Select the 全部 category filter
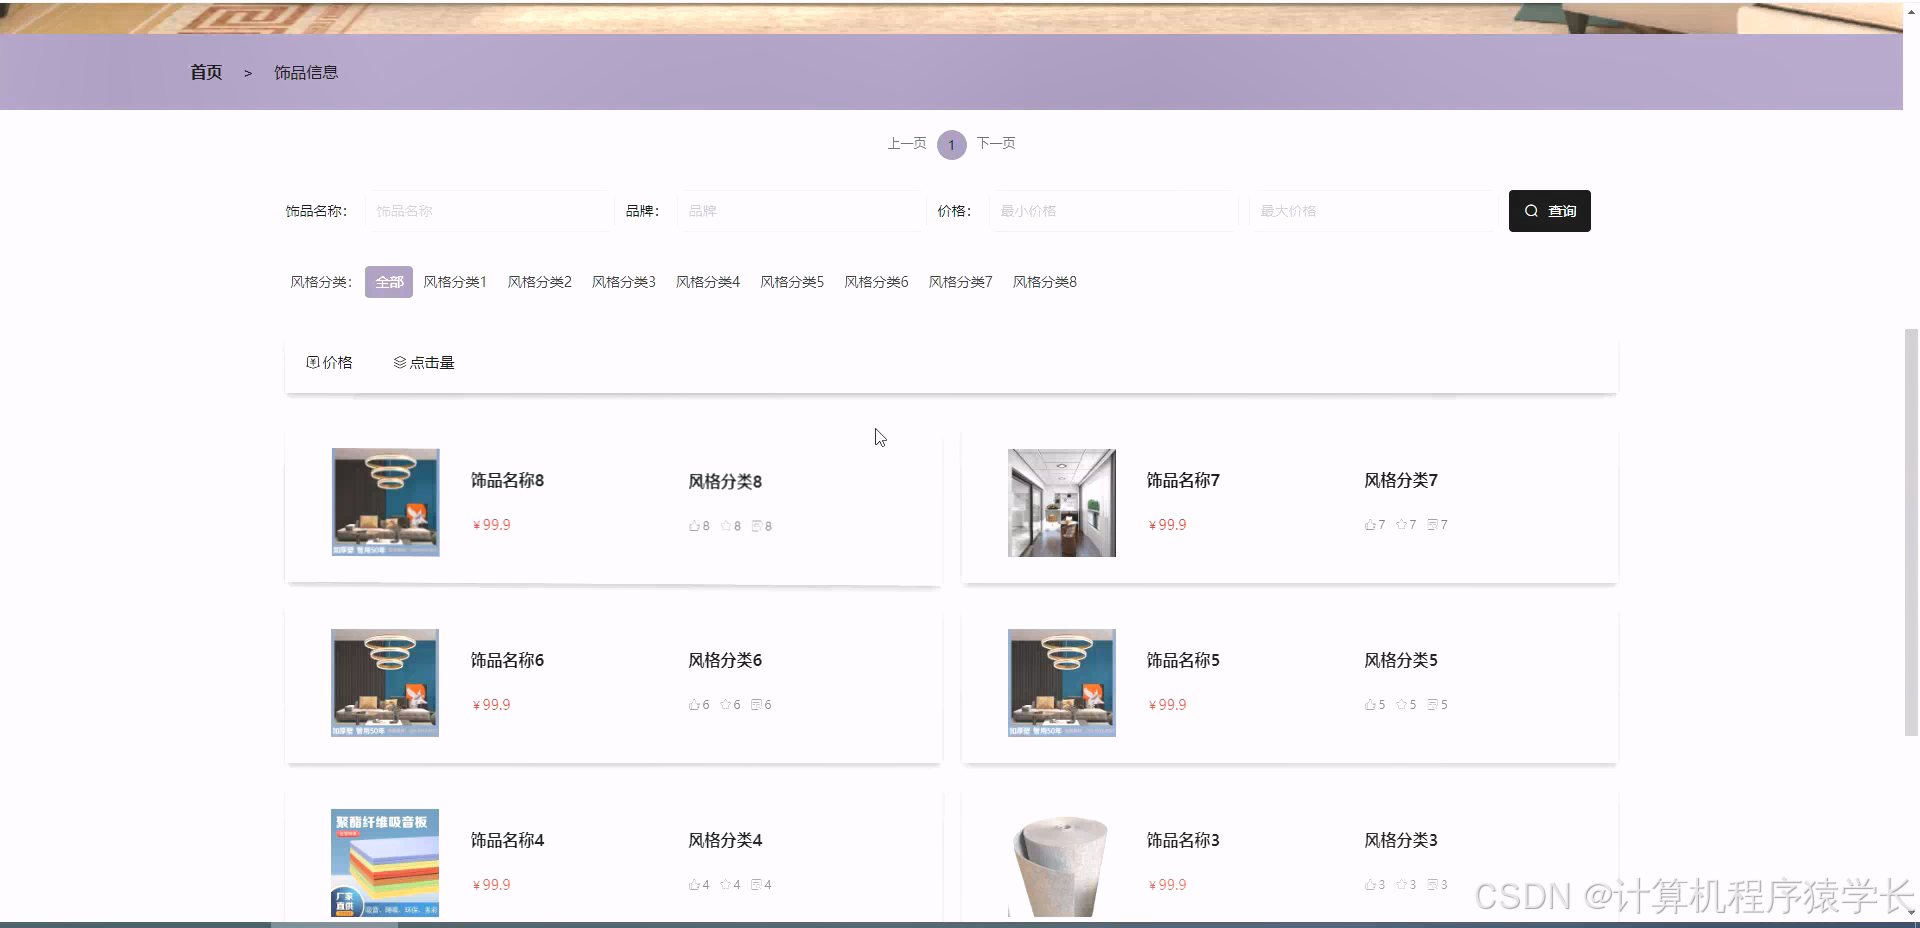 click(x=388, y=281)
